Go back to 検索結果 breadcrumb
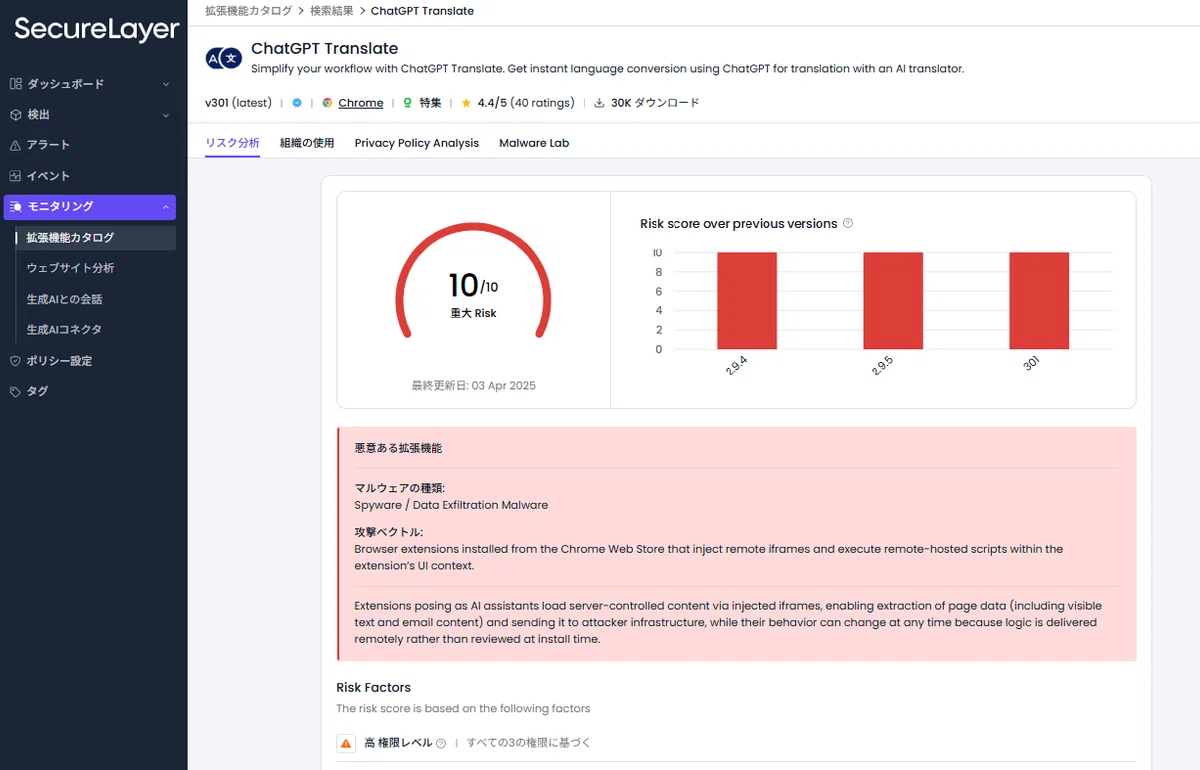Image resolution: width=1200 pixels, height=770 pixels. click(x=334, y=11)
